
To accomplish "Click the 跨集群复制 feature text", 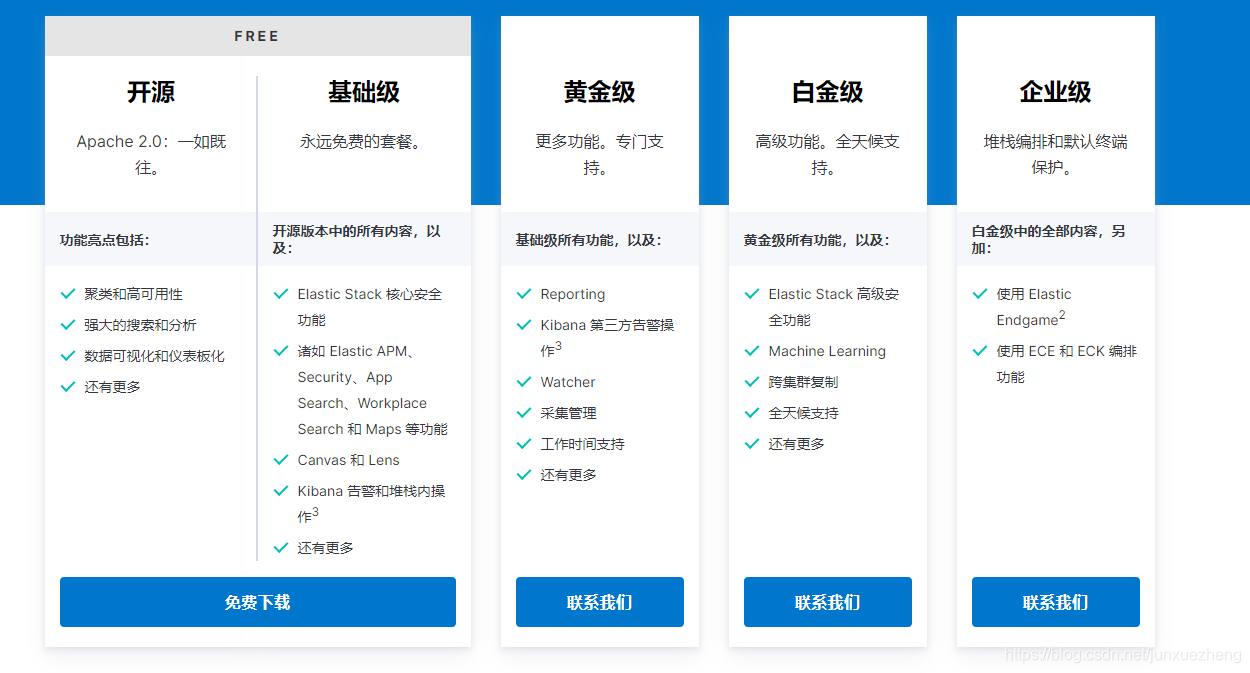I will pyautogui.click(x=803, y=382).
